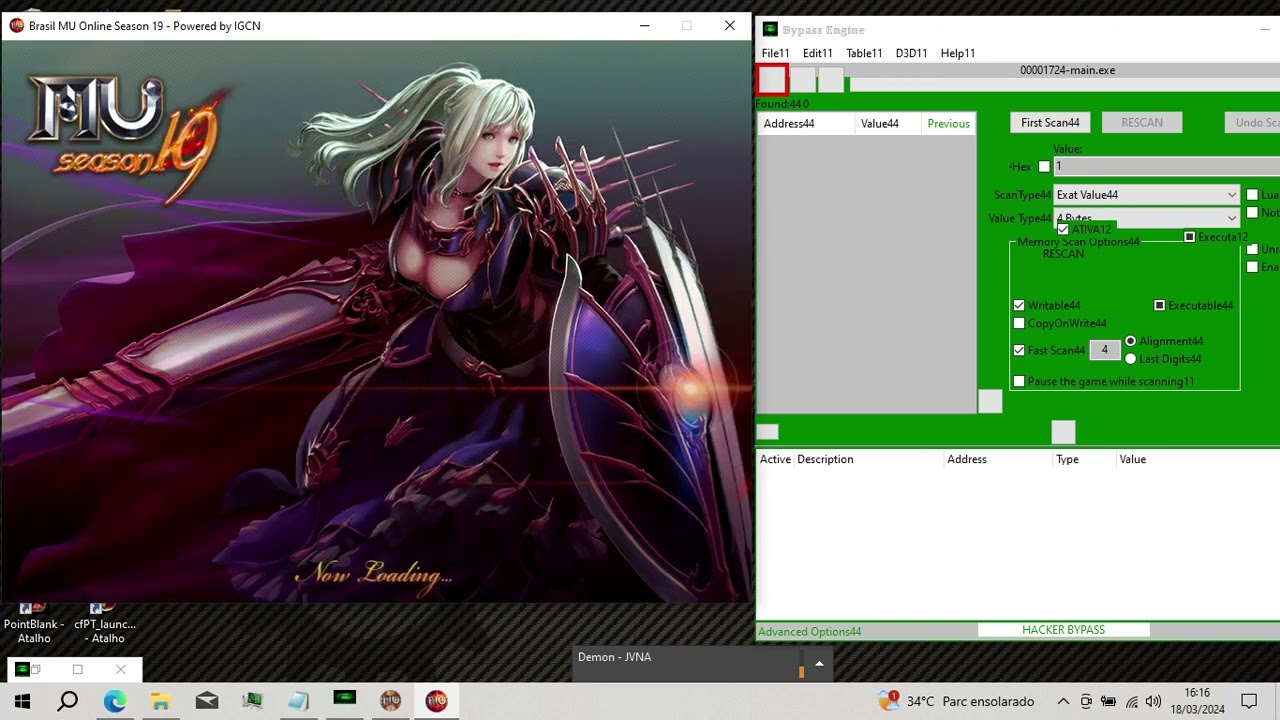Click the Fast Scan alignment value box 4
1280x720 pixels.
1104,350
